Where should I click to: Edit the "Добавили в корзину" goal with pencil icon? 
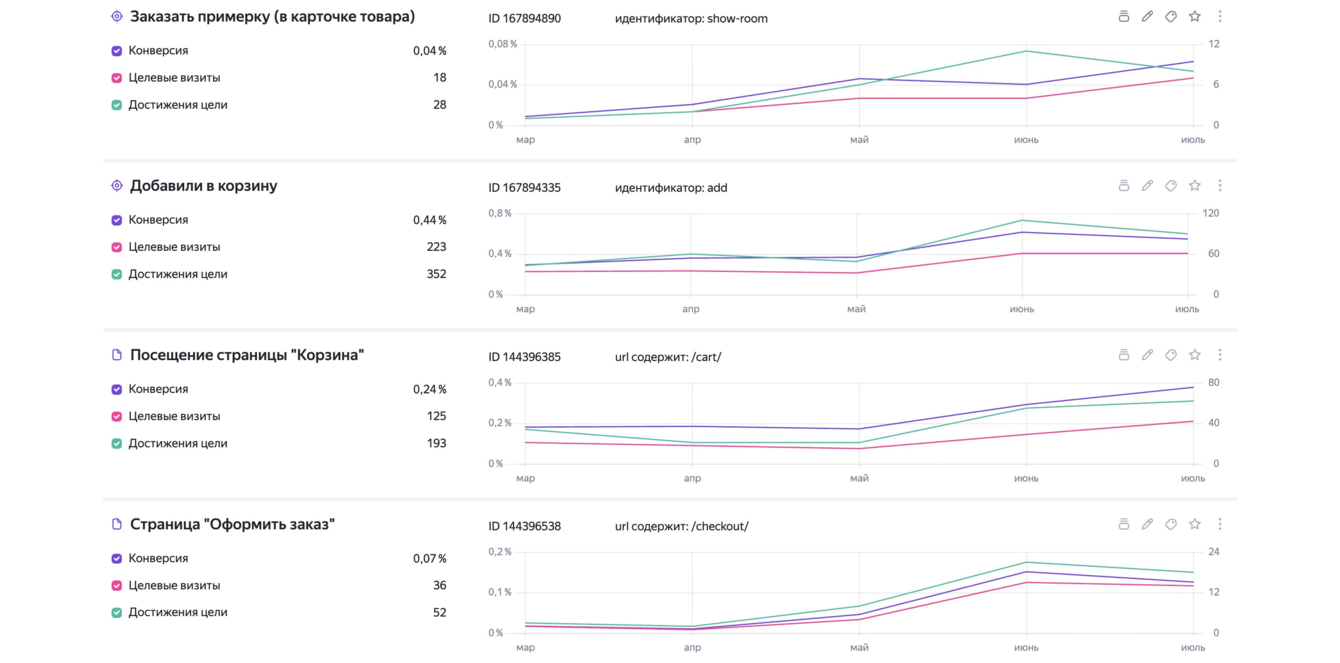pyautogui.click(x=1147, y=186)
